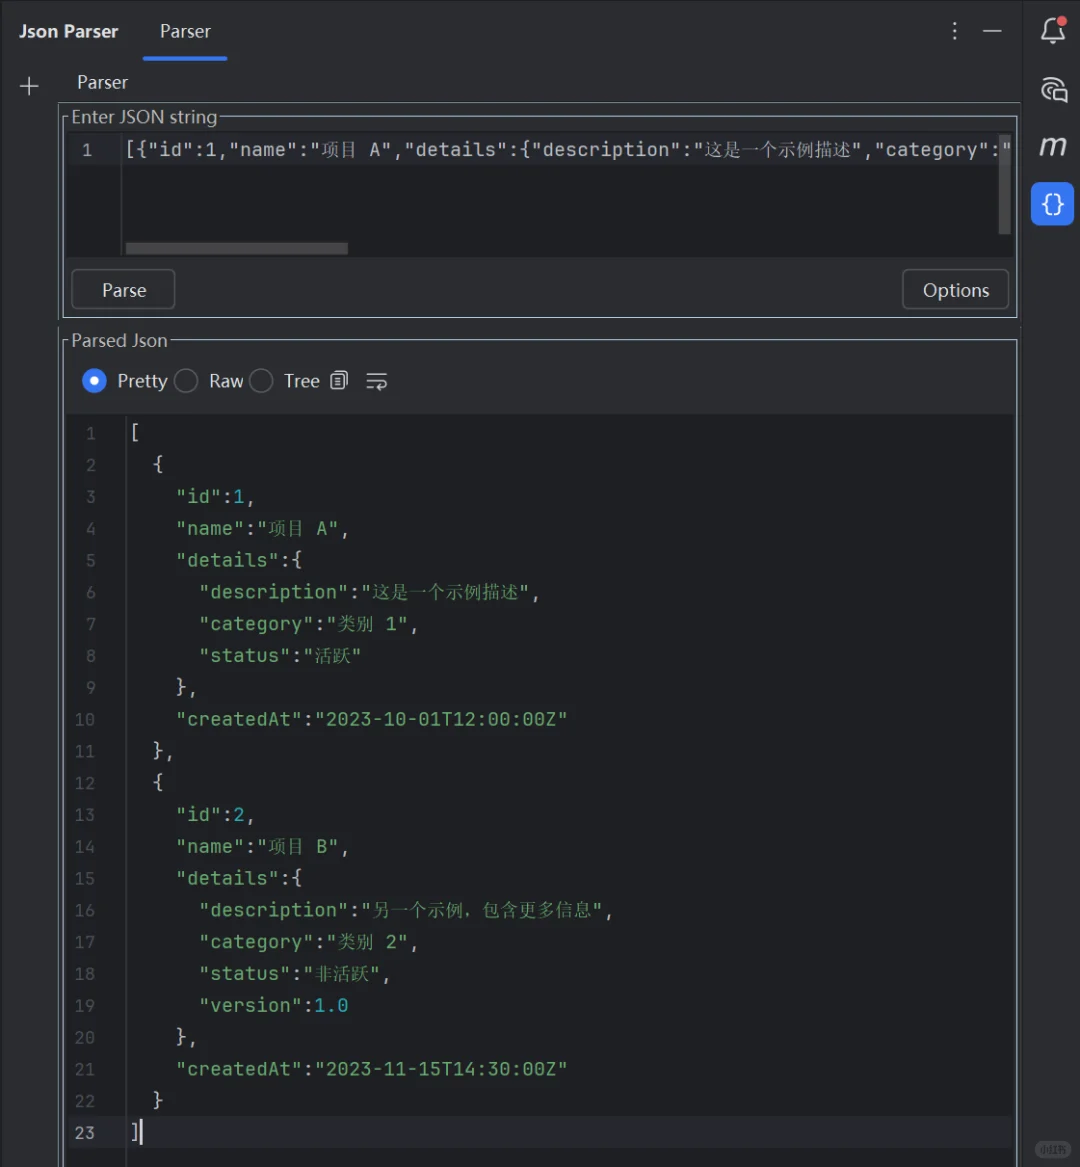
Task: Collapse the Enter JSON string section
Action: point(144,117)
